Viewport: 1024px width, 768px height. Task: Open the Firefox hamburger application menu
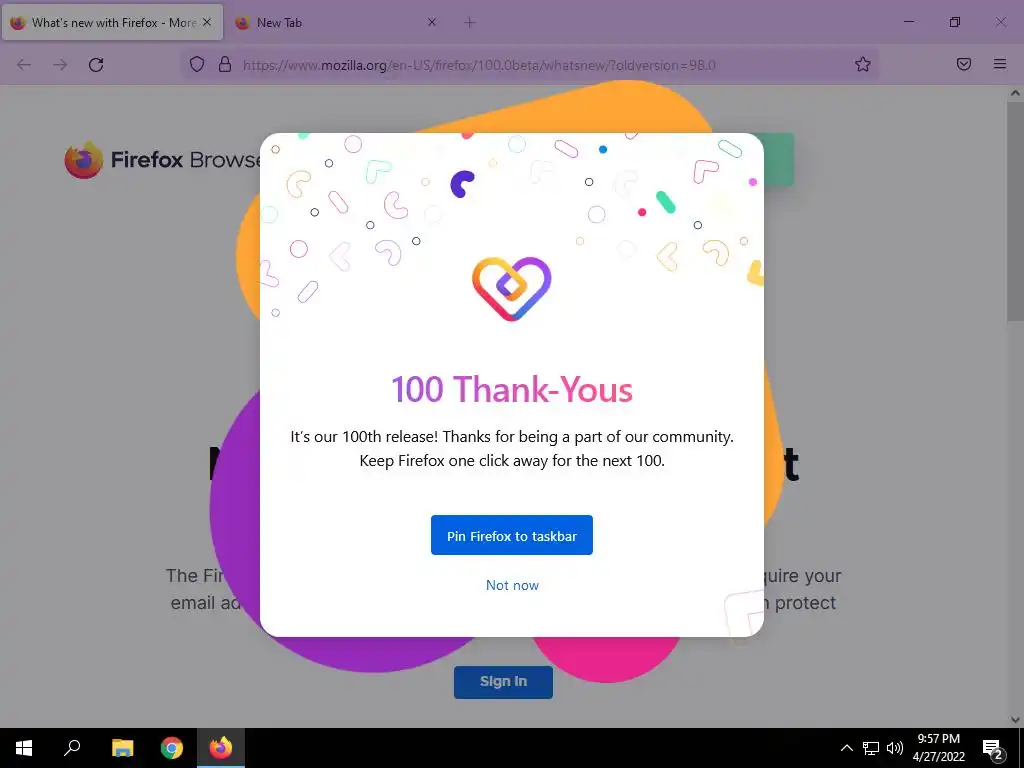1000,64
